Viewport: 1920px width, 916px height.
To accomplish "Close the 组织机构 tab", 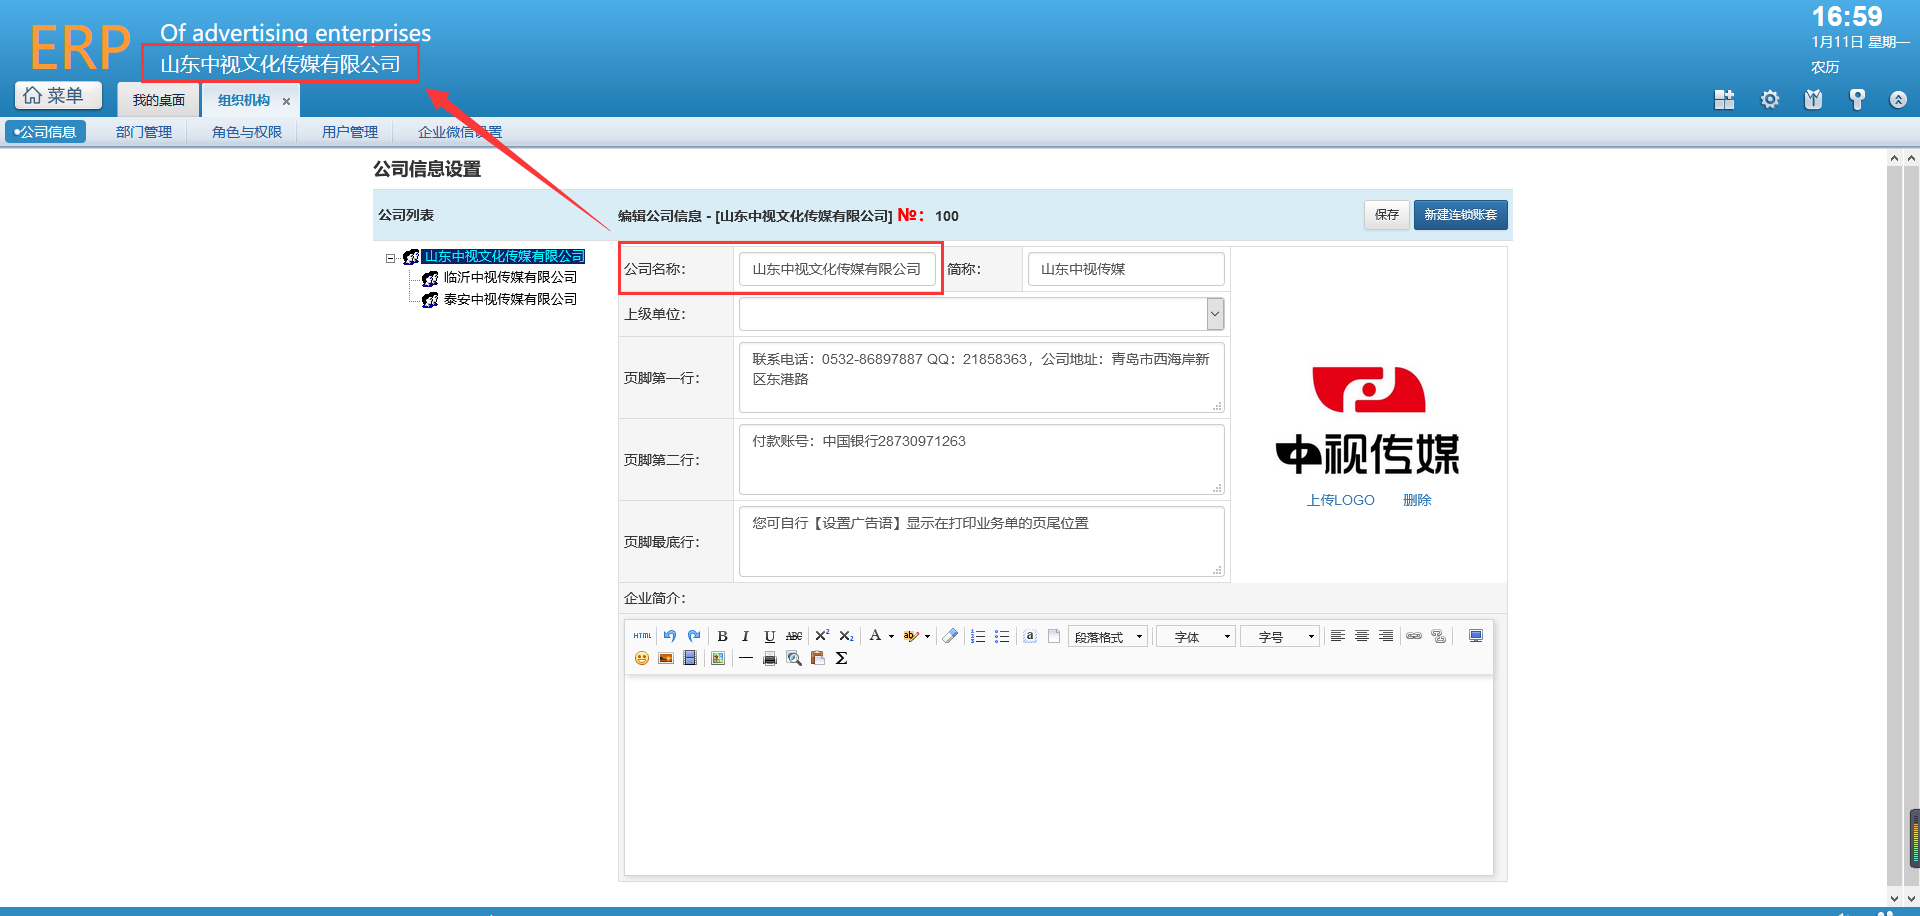I will pyautogui.click(x=286, y=101).
